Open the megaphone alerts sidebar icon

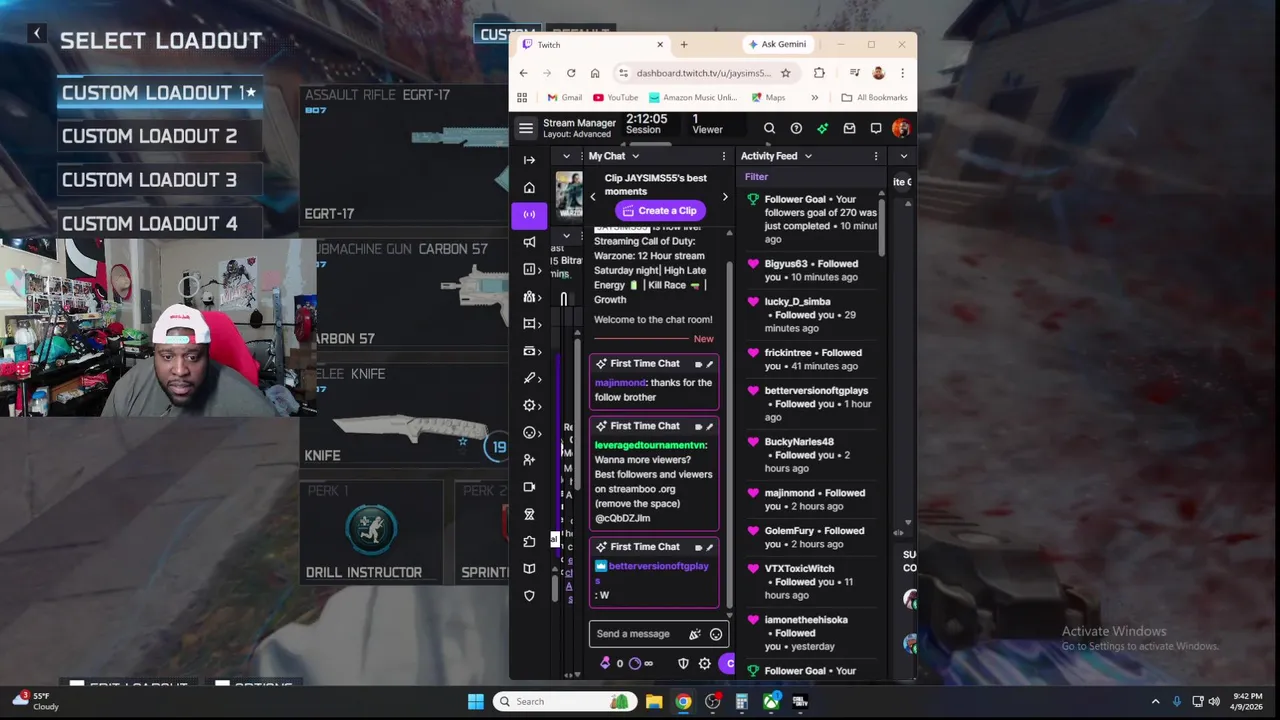point(529,242)
